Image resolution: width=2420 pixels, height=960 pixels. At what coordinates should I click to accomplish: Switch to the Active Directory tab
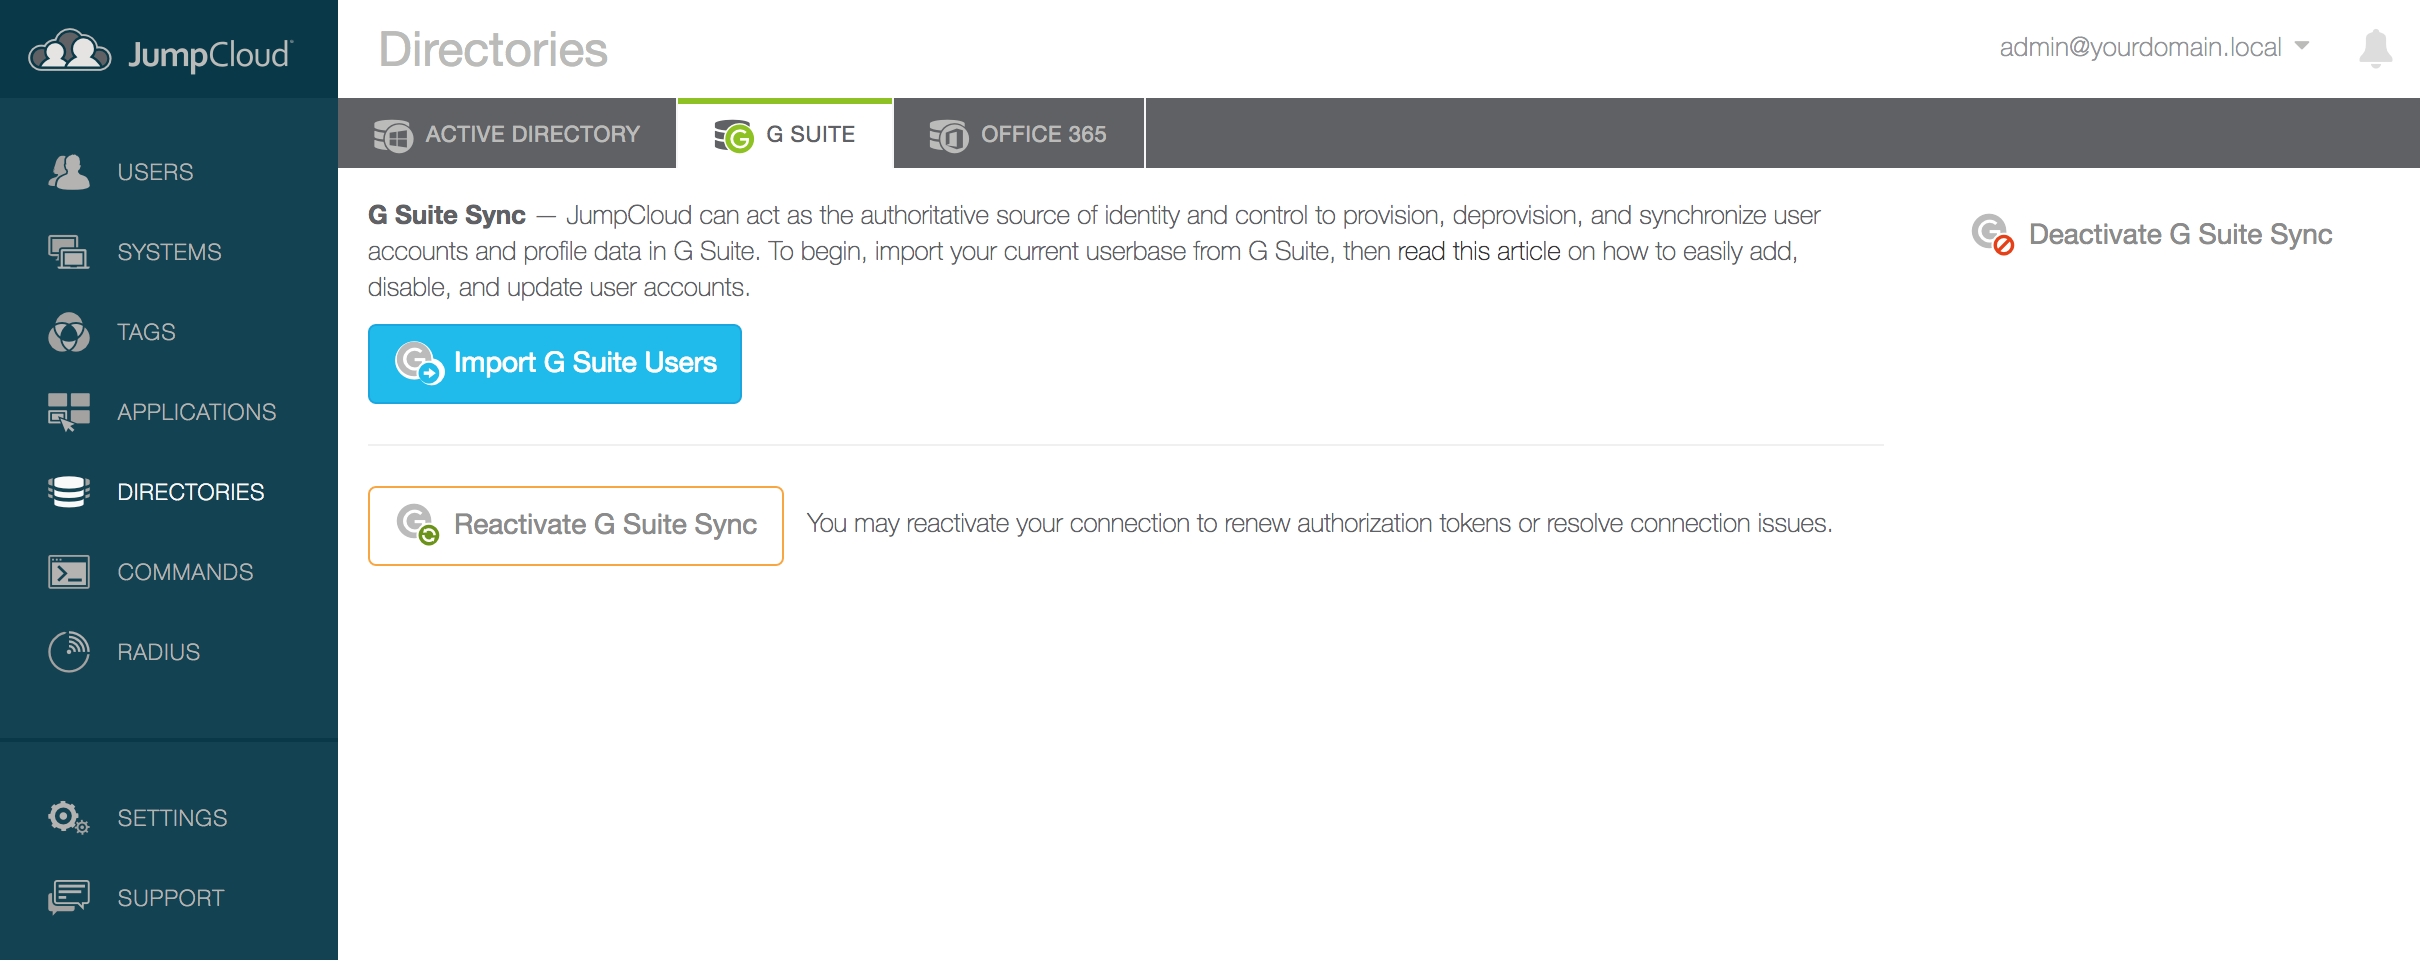tap(507, 134)
